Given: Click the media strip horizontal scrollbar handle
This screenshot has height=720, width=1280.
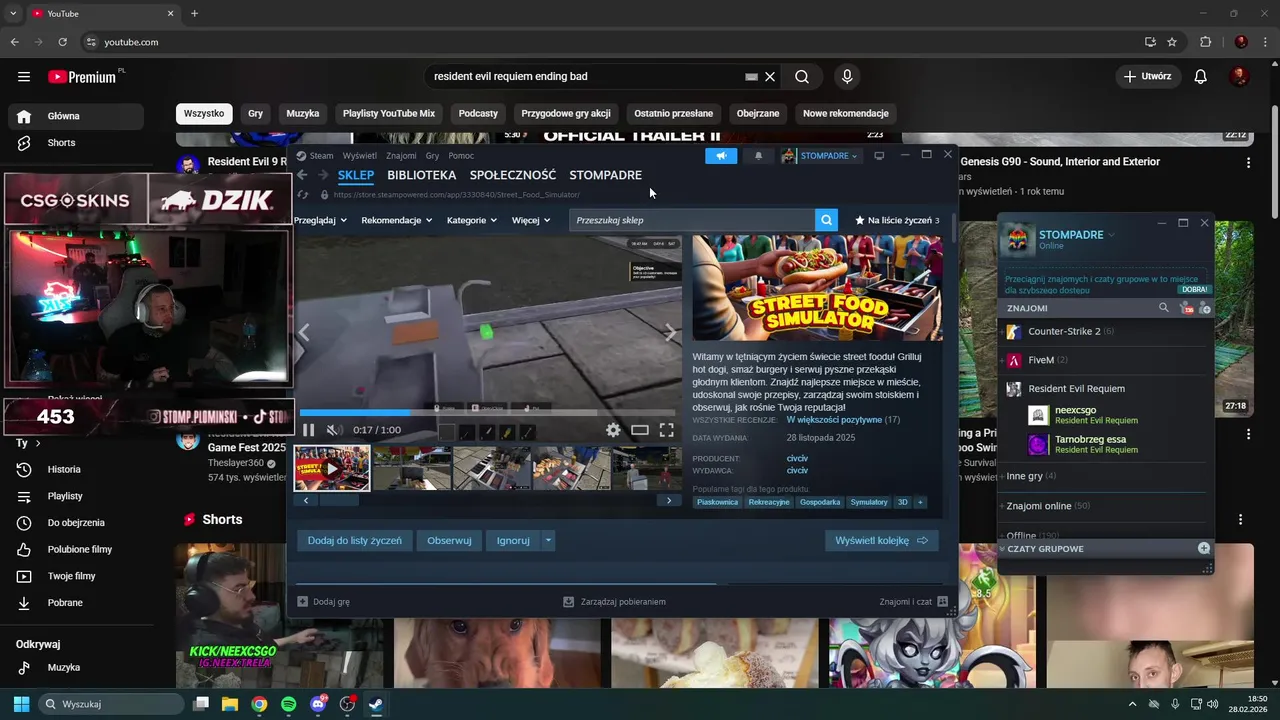Looking at the screenshot, I should tap(338, 500).
